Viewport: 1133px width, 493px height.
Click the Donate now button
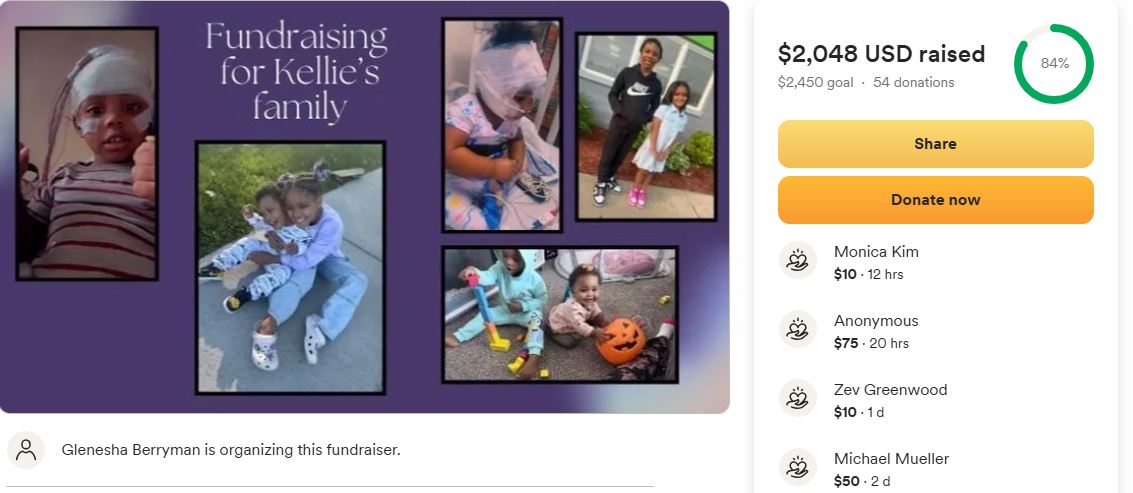pos(935,200)
